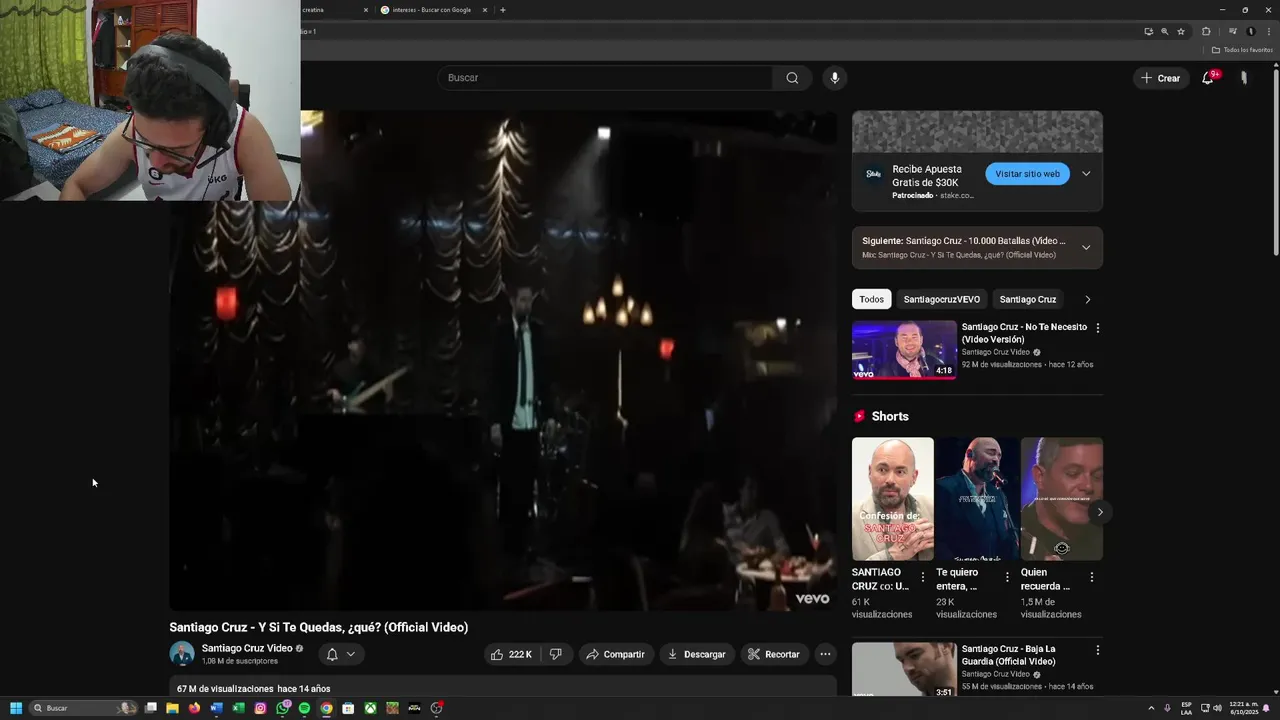The height and width of the screenshot is (720, 1280).
Task: Open Microsoft Word from the taskbar
Action: (x=216, y=708)
